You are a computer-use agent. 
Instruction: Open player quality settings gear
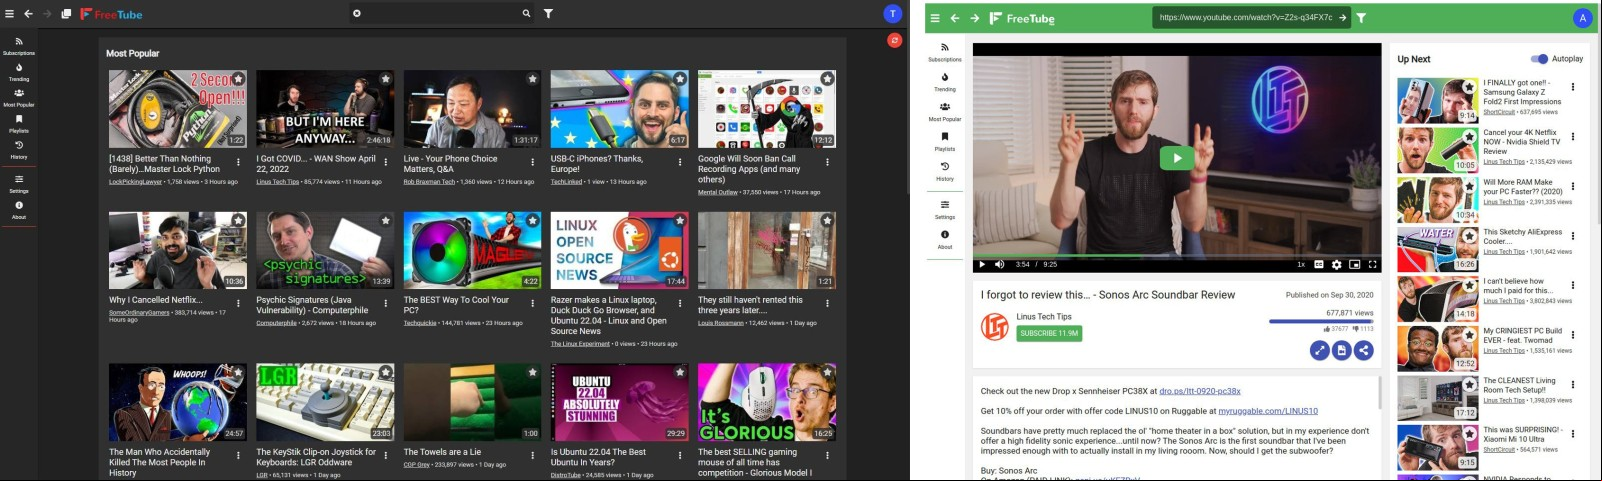tap(1337, 265)
